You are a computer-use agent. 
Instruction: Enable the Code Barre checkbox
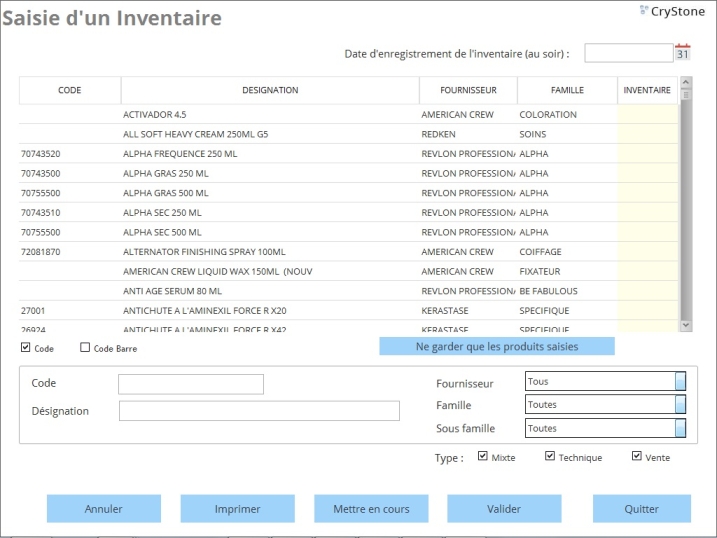click(85, 347)
